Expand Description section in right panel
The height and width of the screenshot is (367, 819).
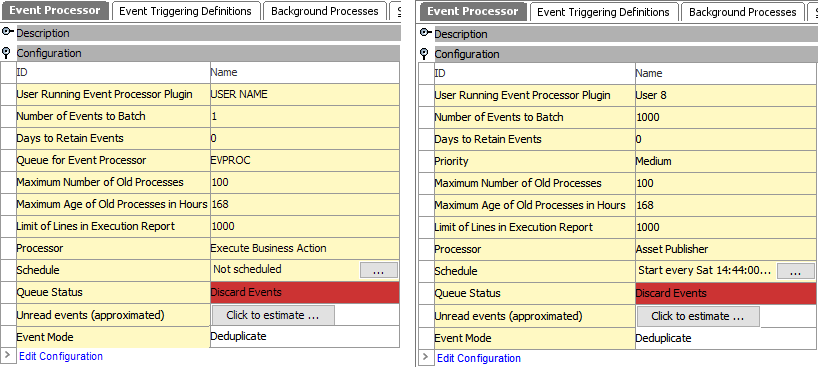(x=425, y=33)
